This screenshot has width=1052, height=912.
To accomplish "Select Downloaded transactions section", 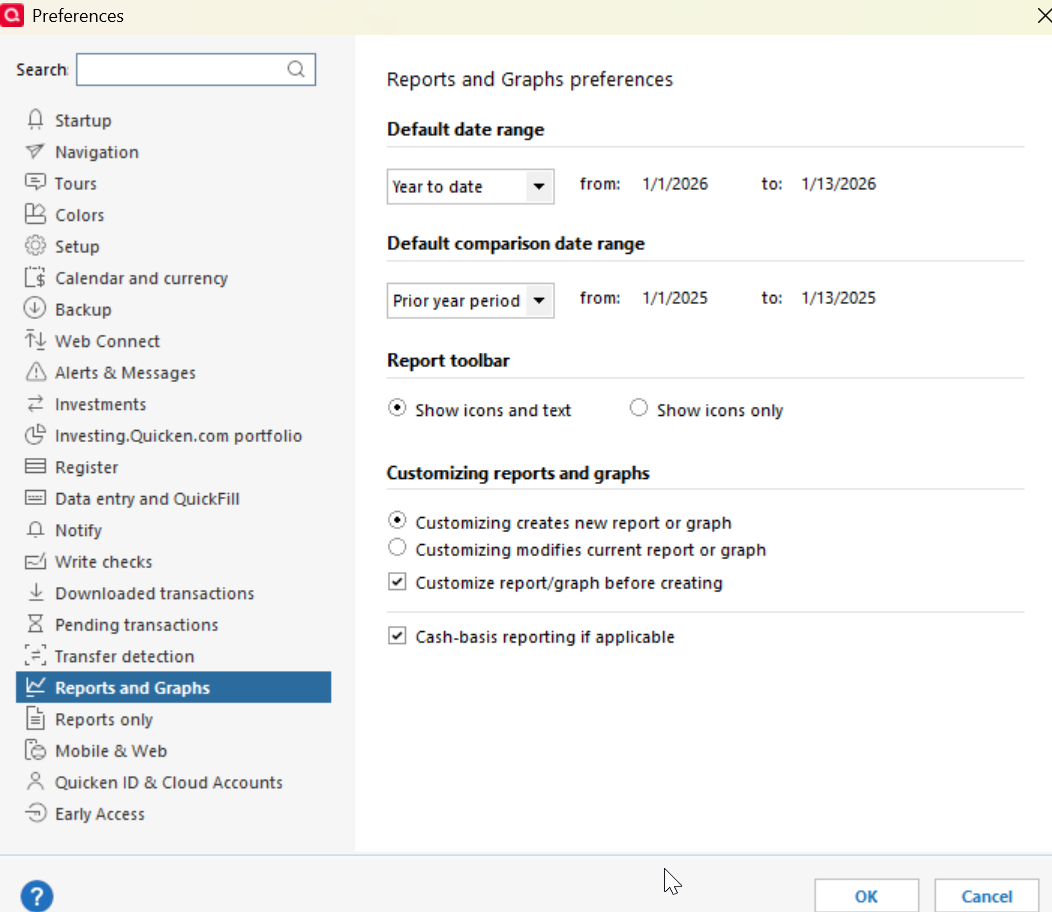I will (x=155, y=593).
